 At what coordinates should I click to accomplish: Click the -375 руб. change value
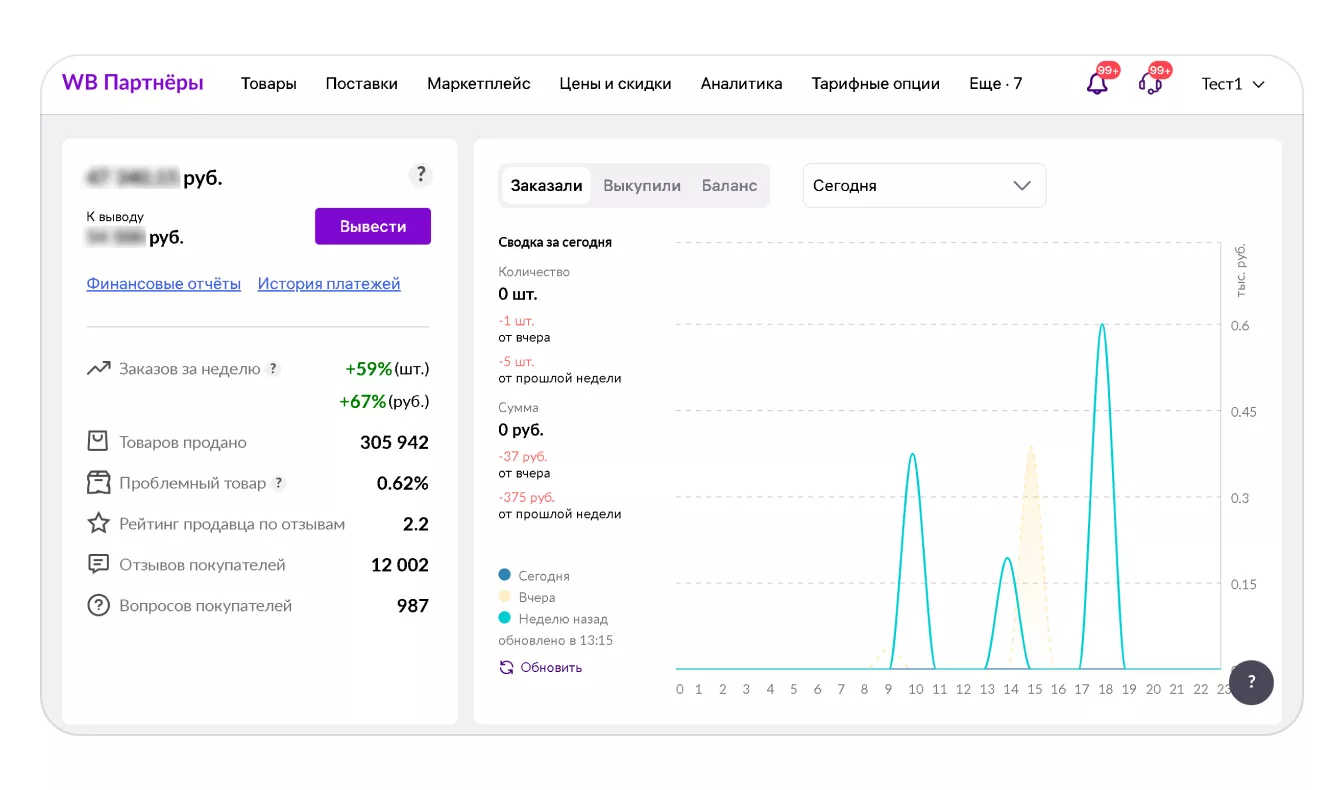(x=527, y=497)
